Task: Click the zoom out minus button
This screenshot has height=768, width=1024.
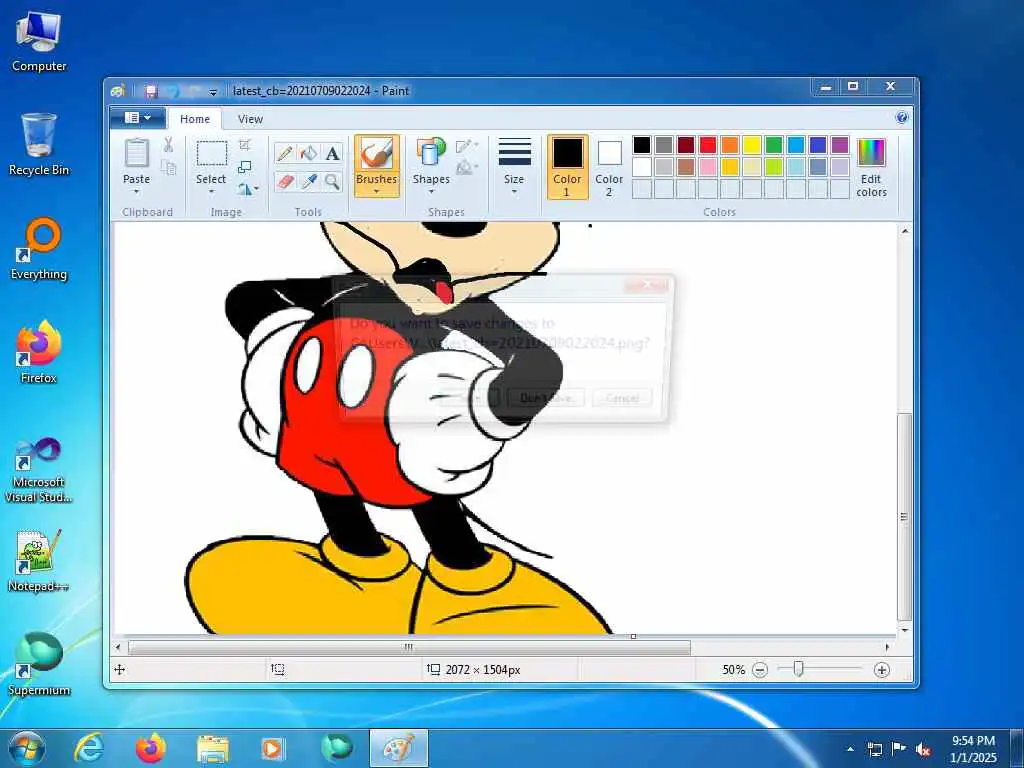Action: 760,670
